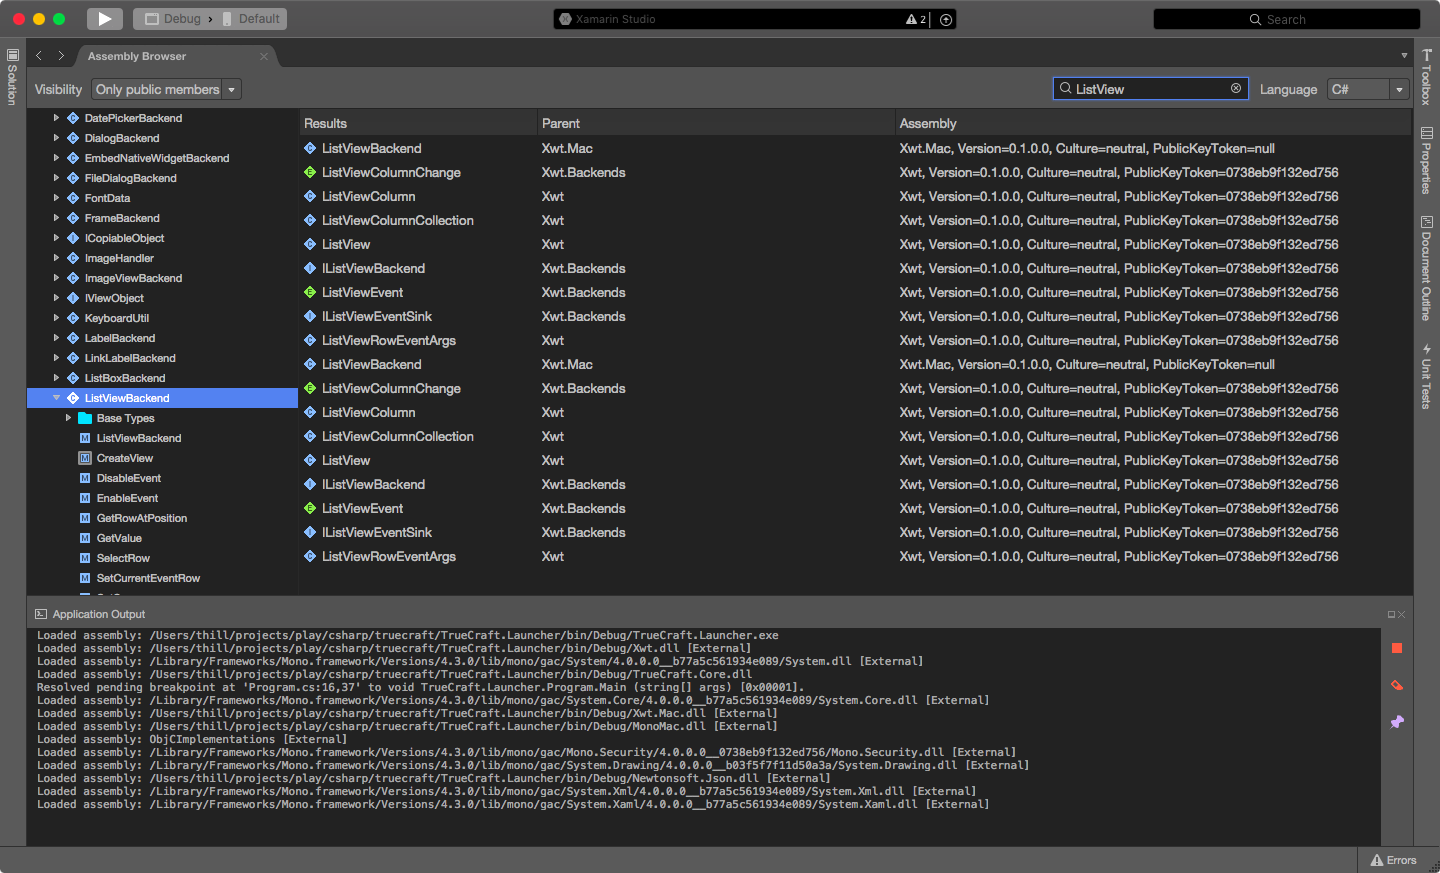
Task: Open the Debug configuration selector
Action: coord(173,19)
